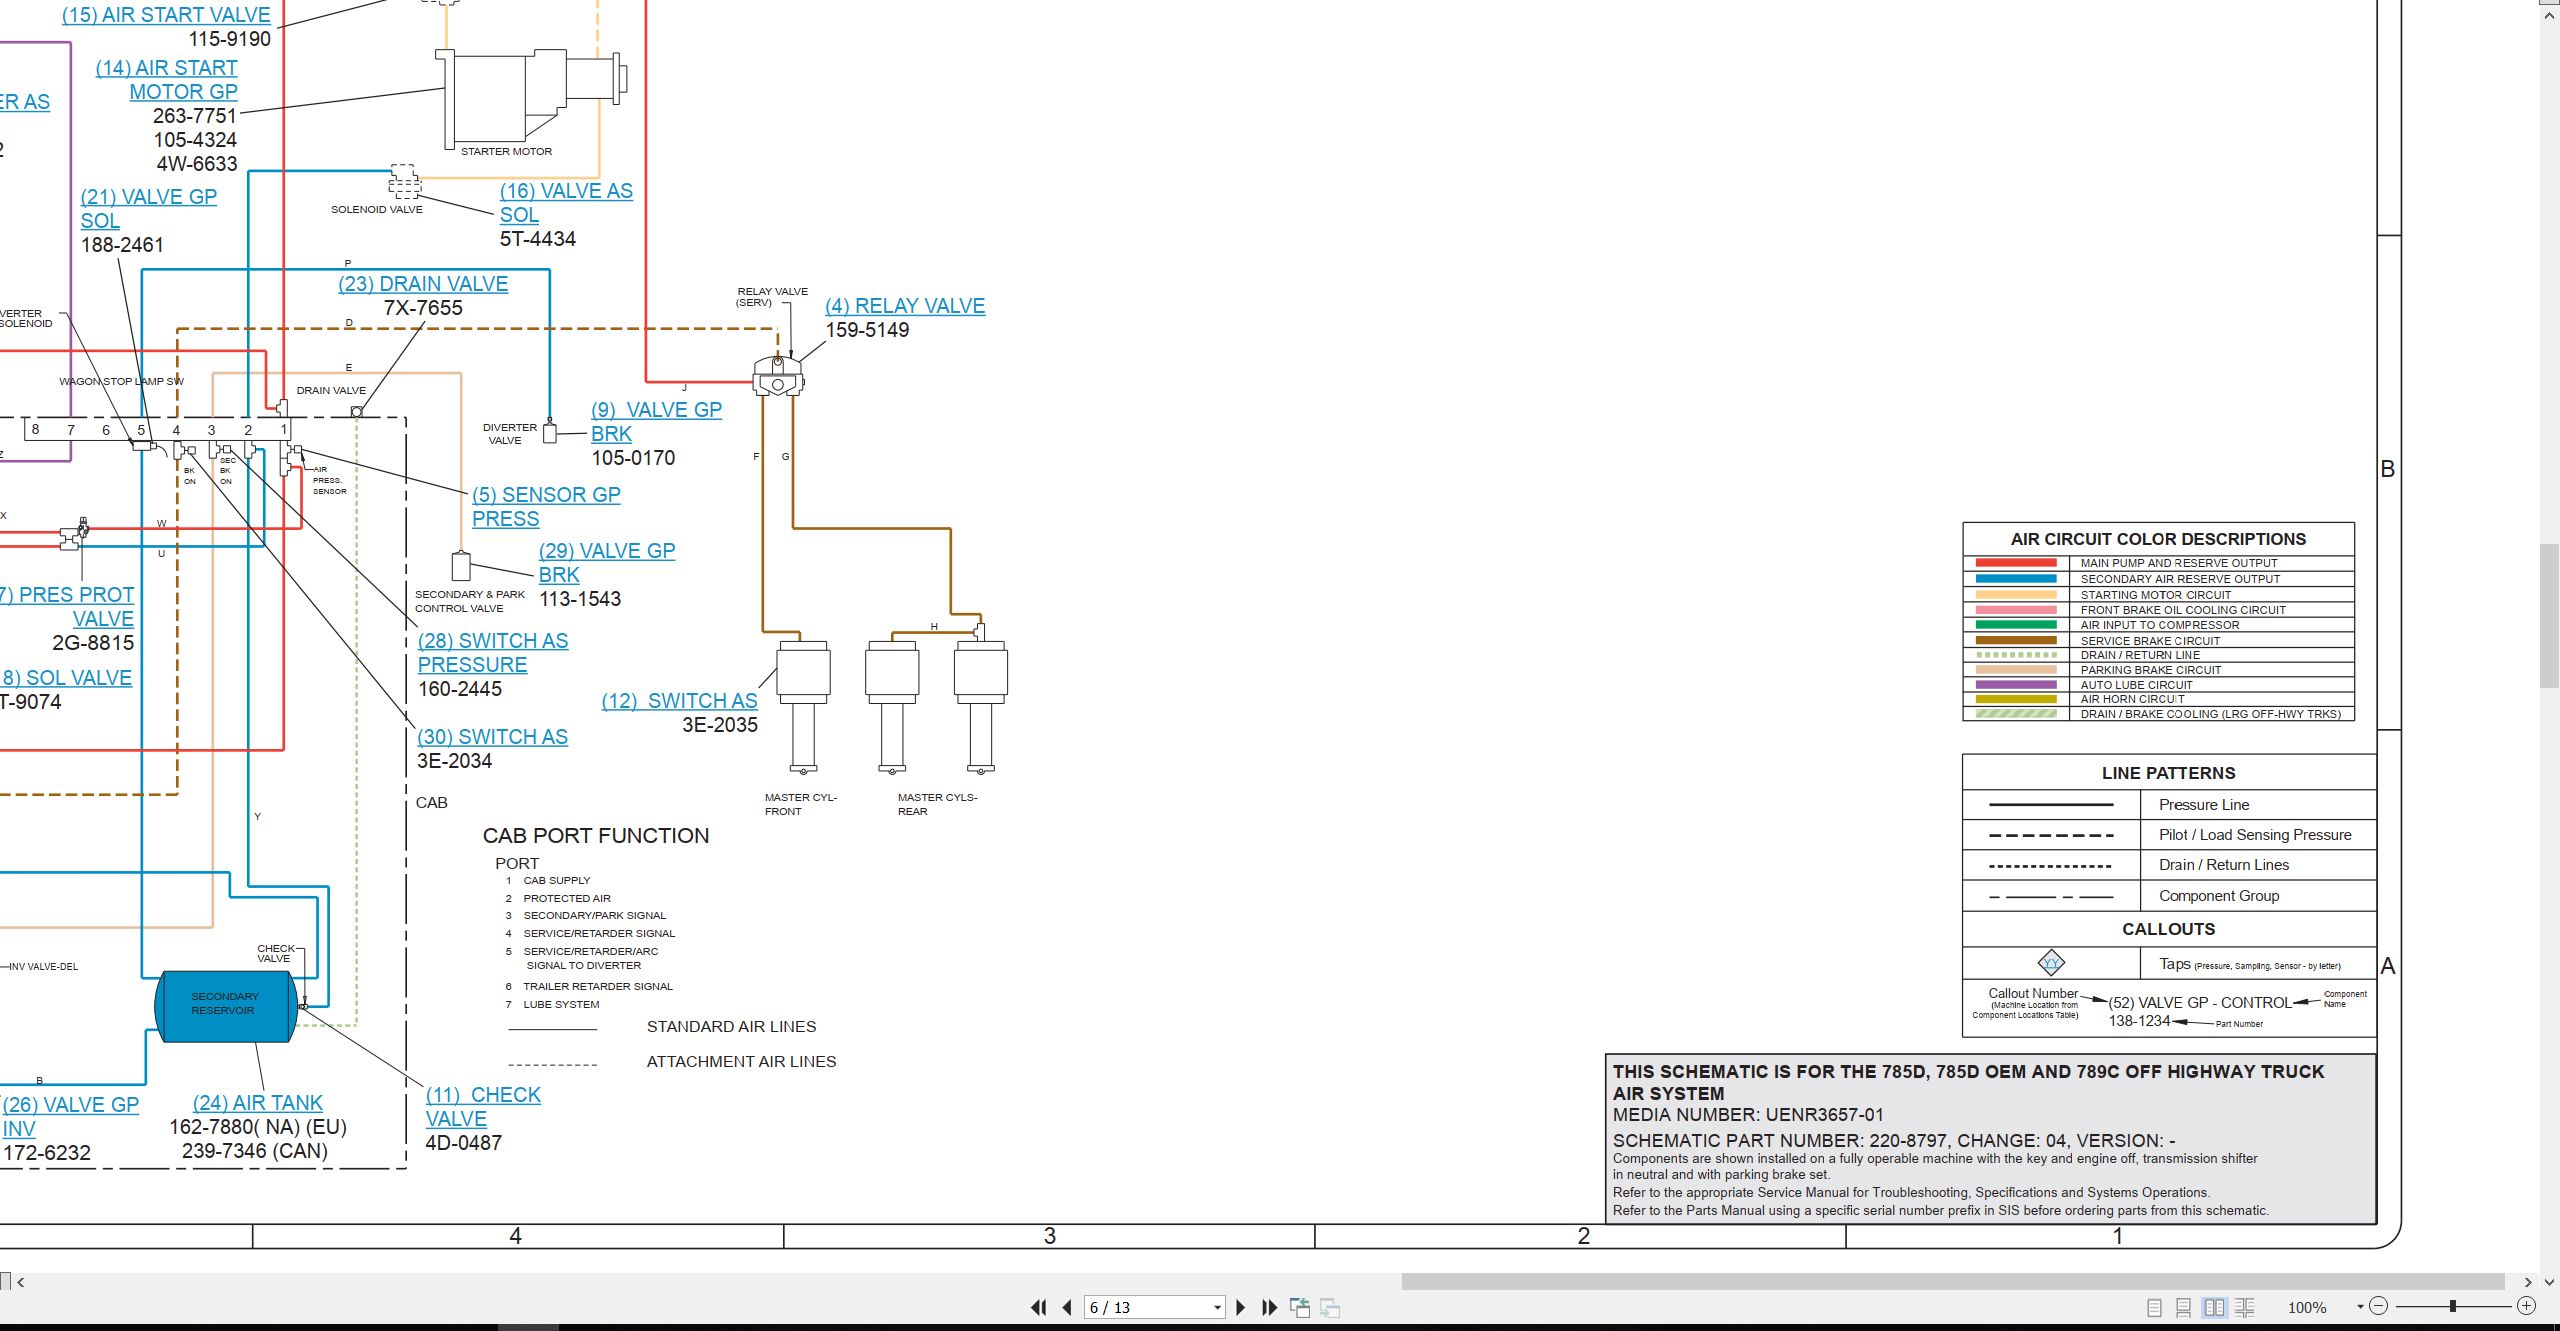This screenshot has height=1331, width=2560.
Task: Go to the previous page
Action: (1067, 1307)
